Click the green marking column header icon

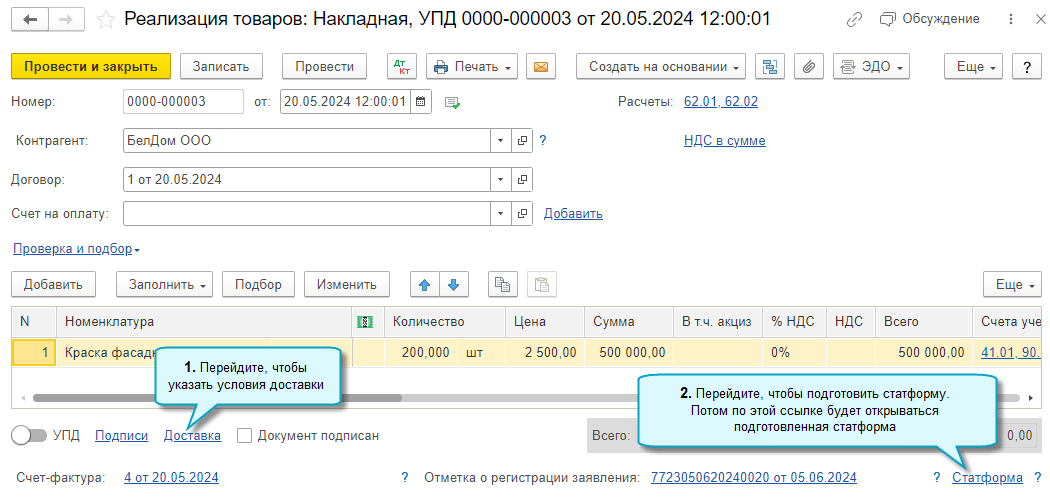click(x=366, y=322)
